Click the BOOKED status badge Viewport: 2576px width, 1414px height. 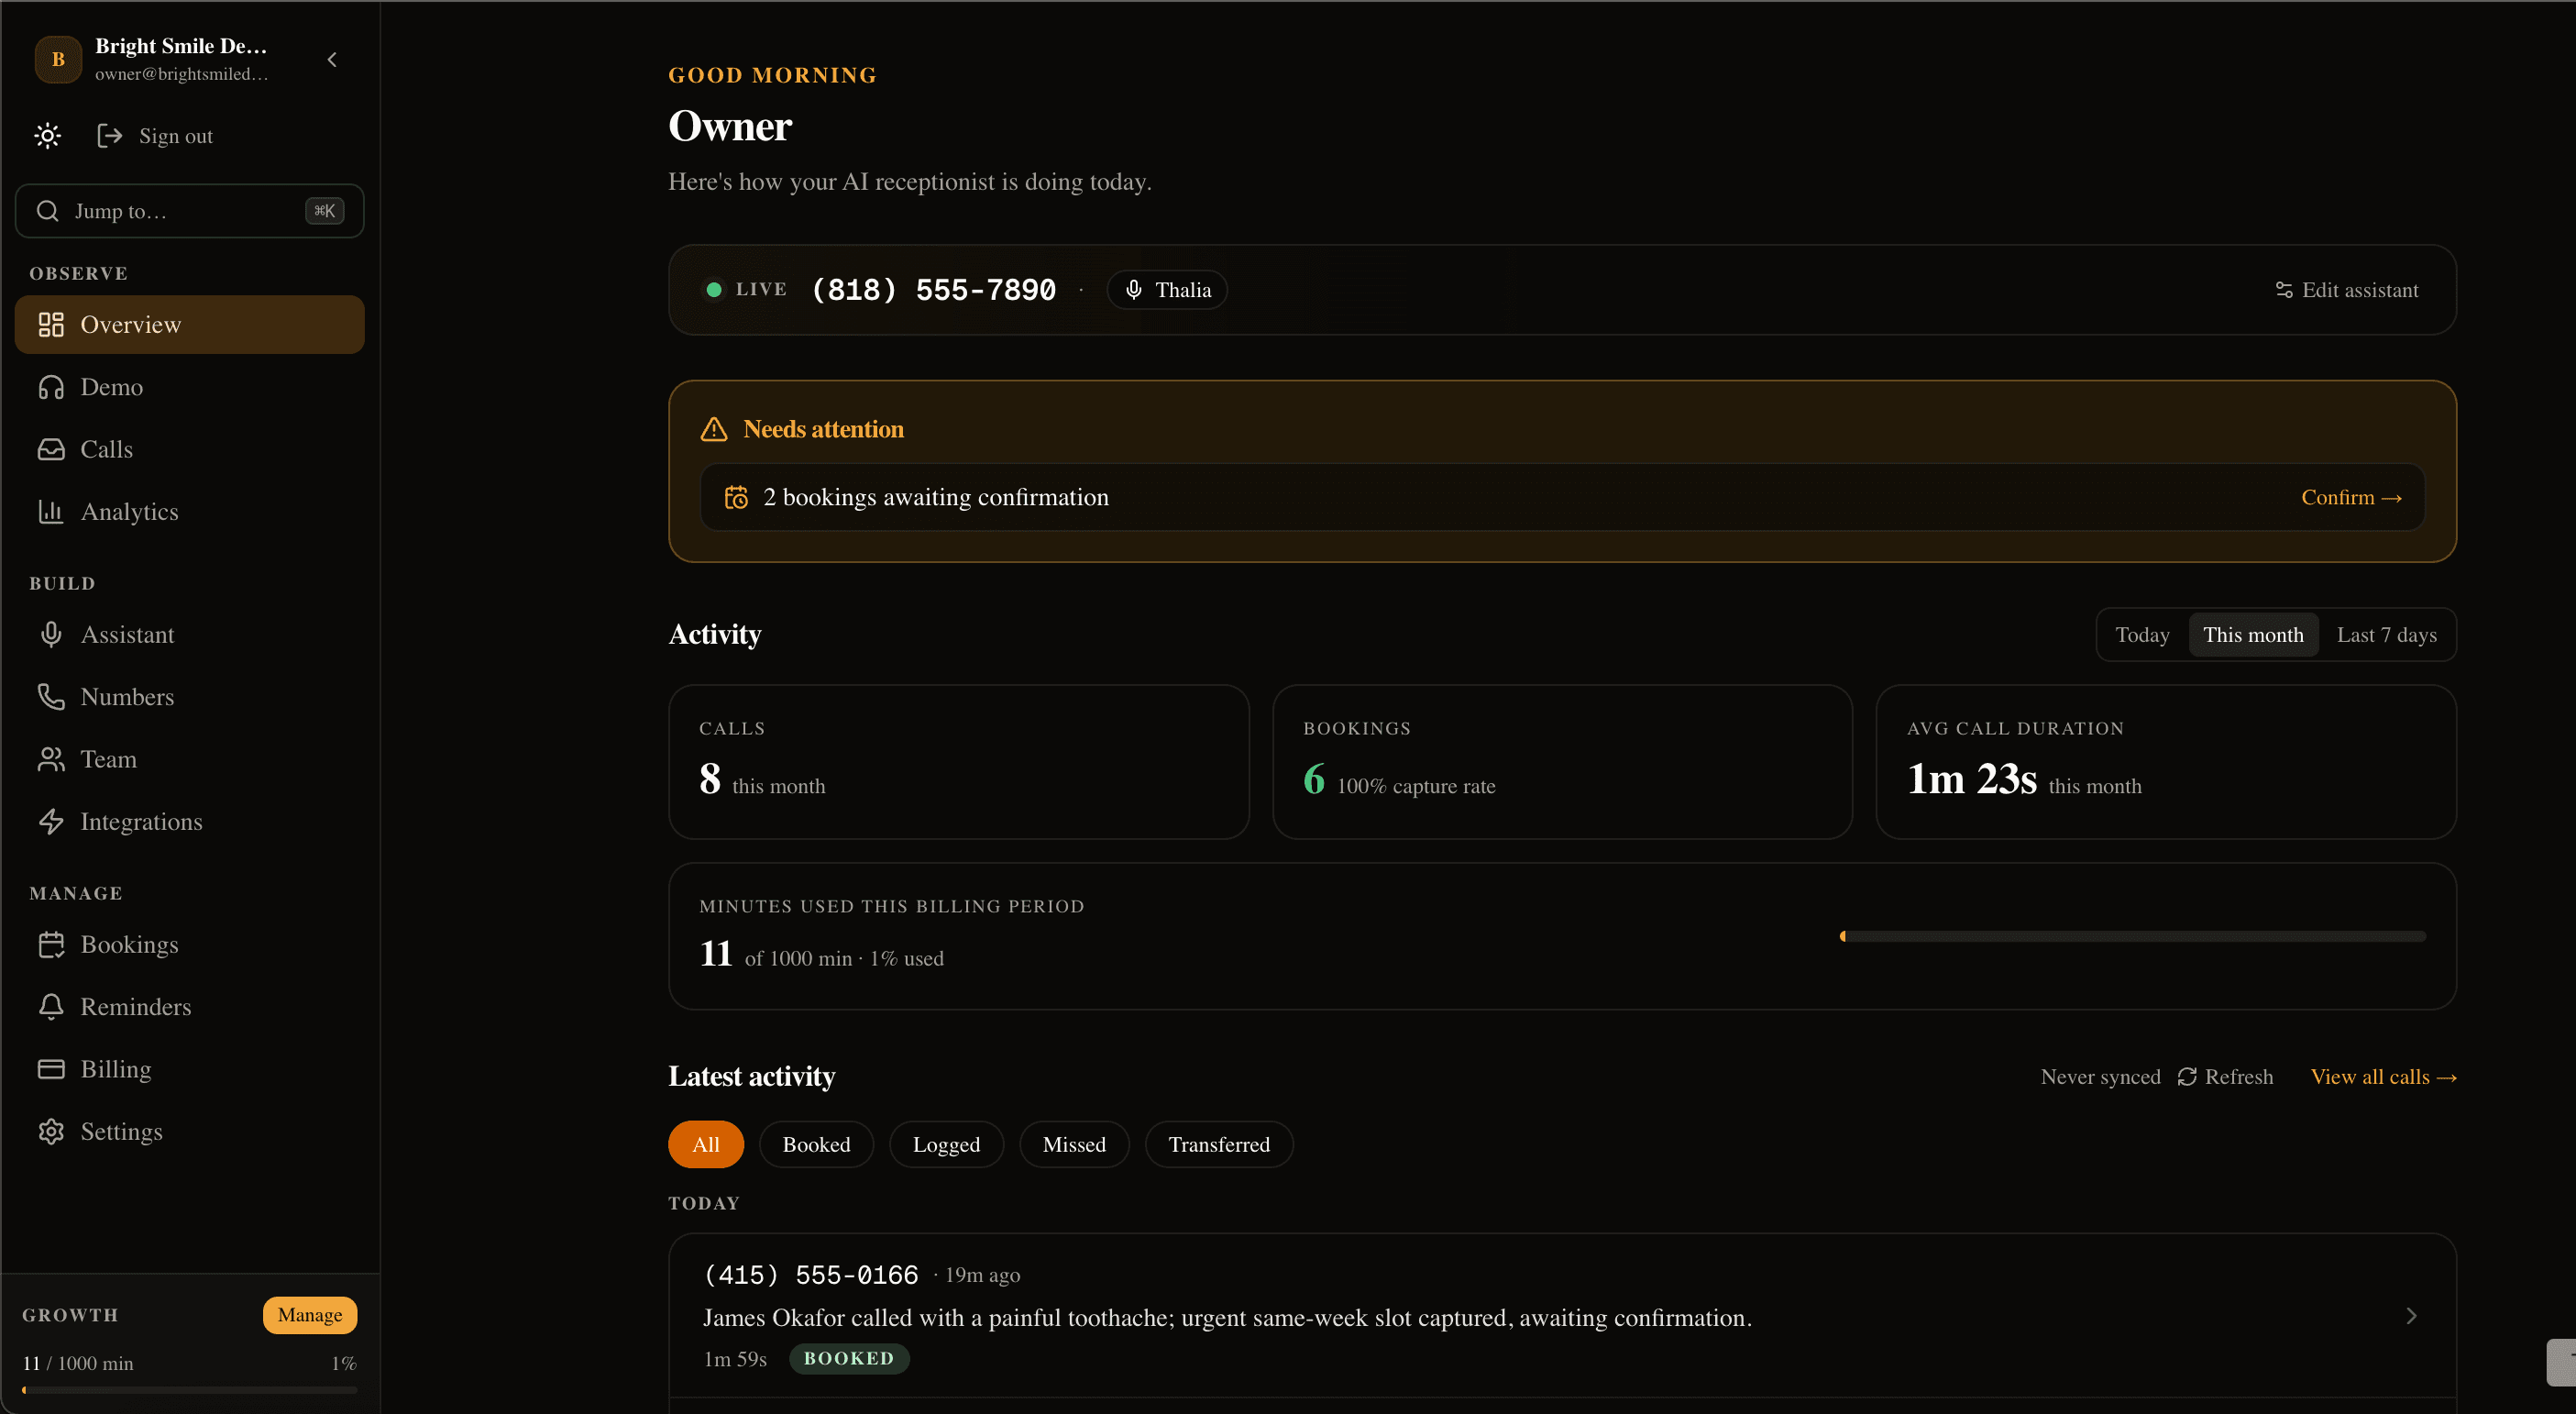pyautogui.click(x=849, y=1359)
